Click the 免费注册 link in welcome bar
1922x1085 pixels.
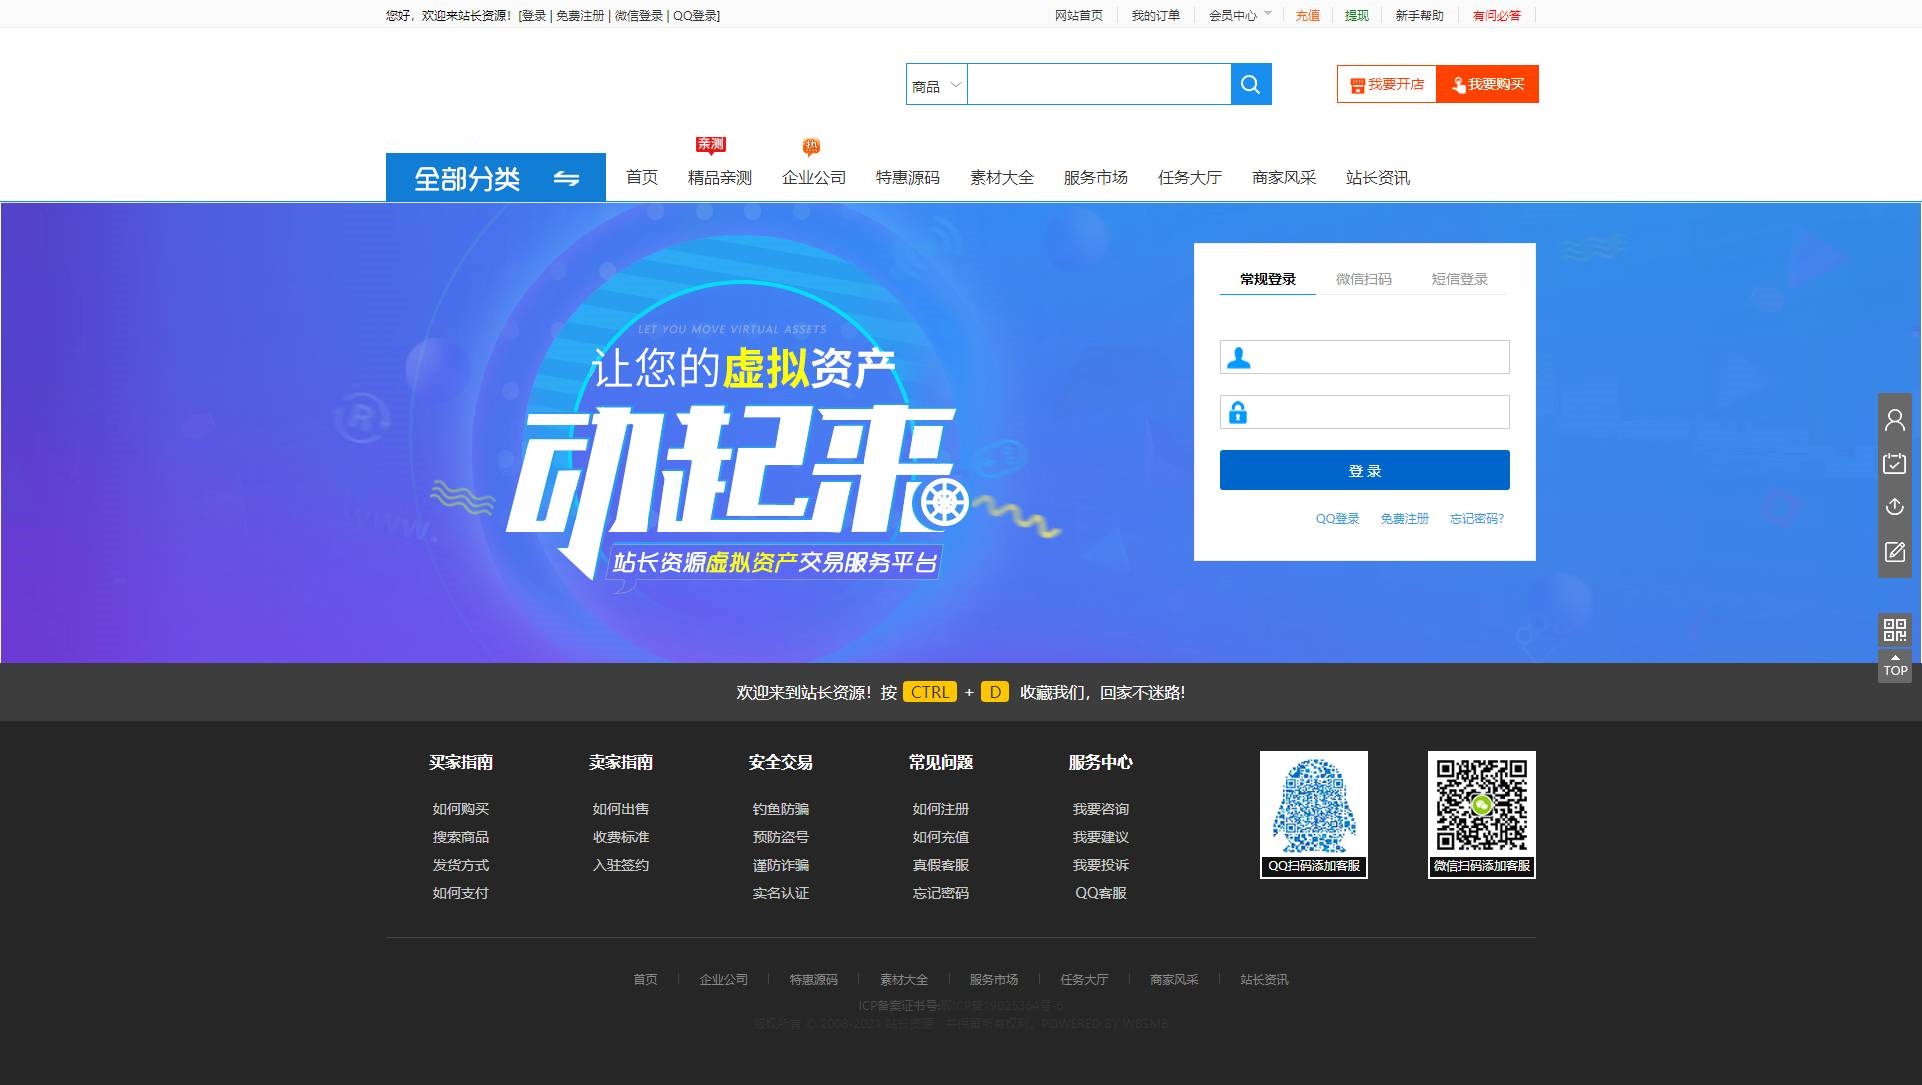(580, 15)
